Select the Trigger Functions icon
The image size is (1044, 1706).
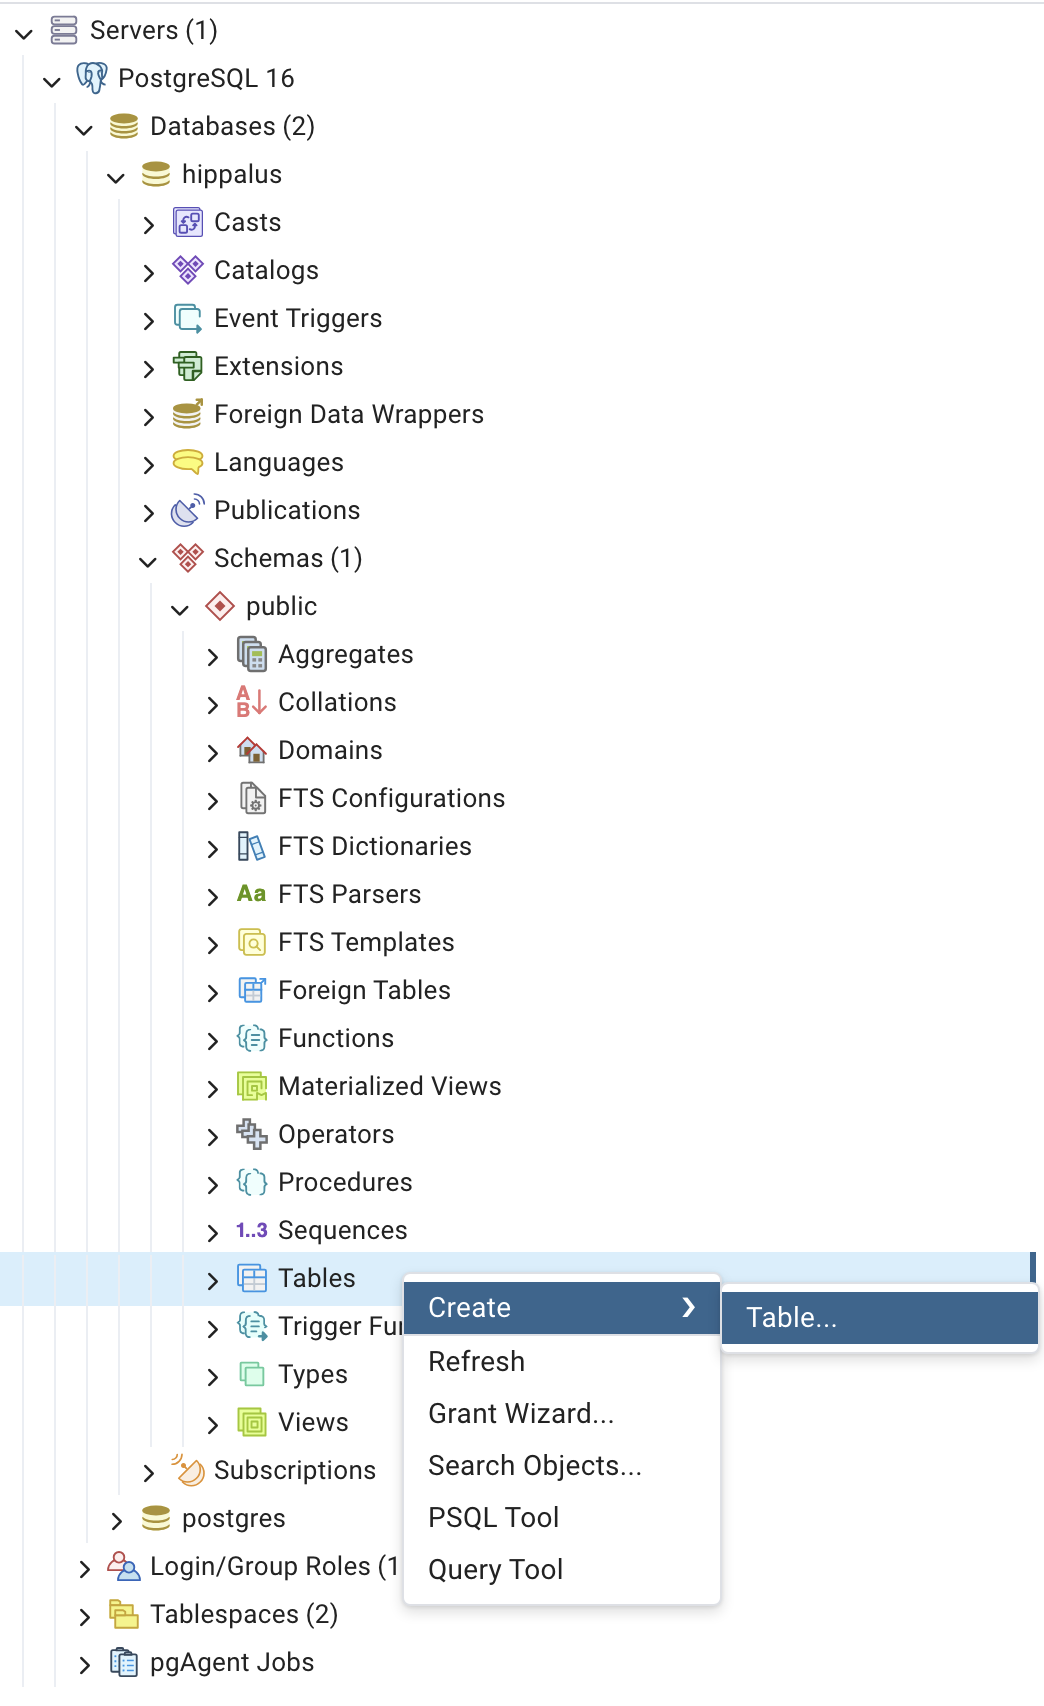[252, 1326]
